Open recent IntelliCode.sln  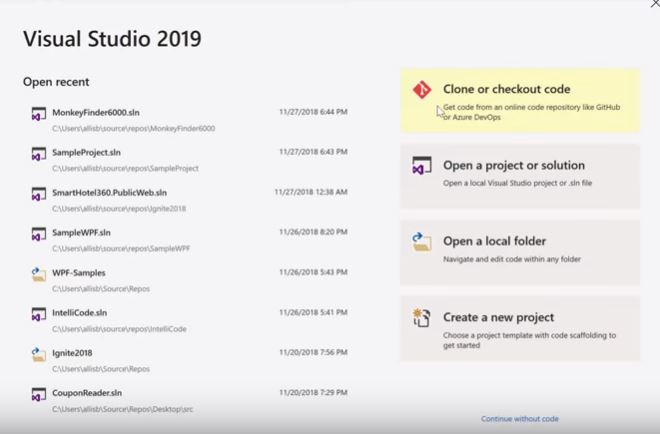[x=188, y=320]
